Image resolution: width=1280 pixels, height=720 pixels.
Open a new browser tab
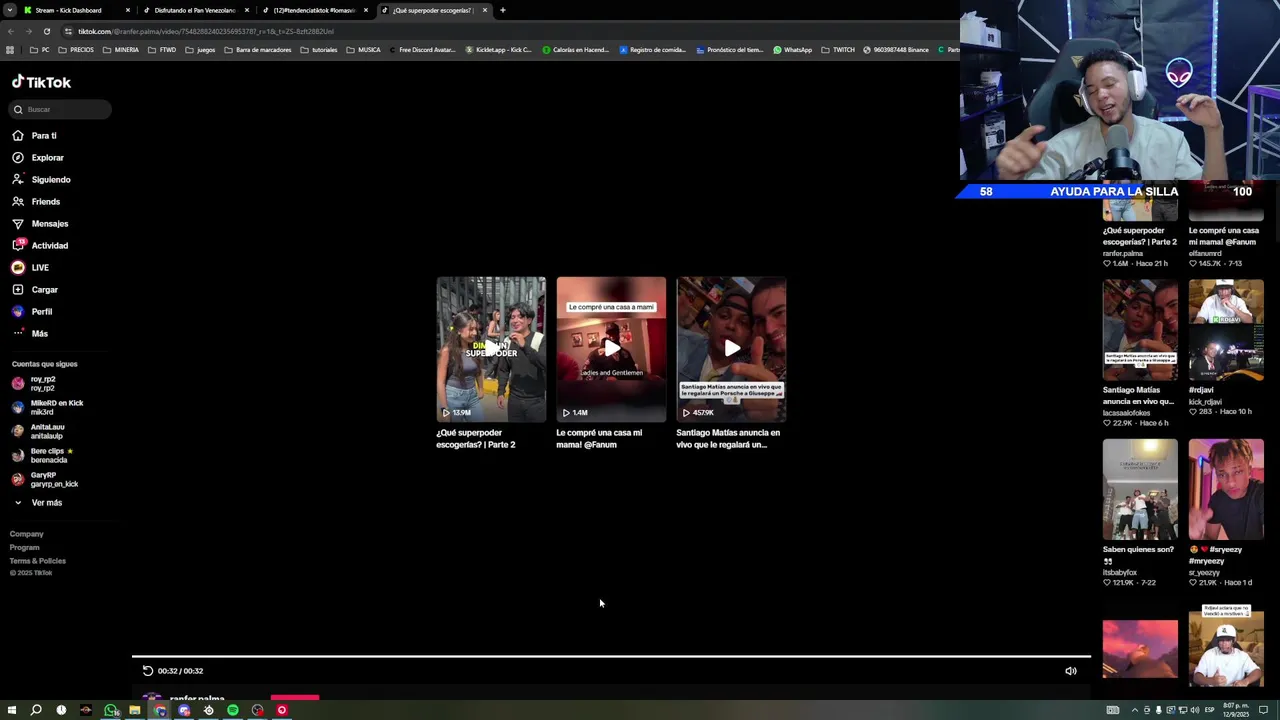point(503,10)
